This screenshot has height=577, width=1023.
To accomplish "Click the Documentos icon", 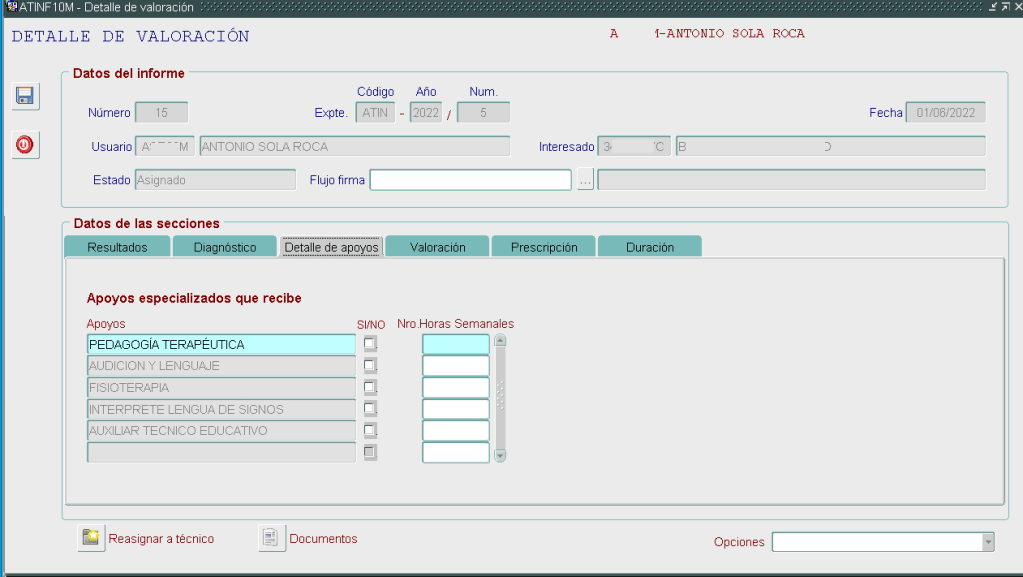I will pos(271,538).
